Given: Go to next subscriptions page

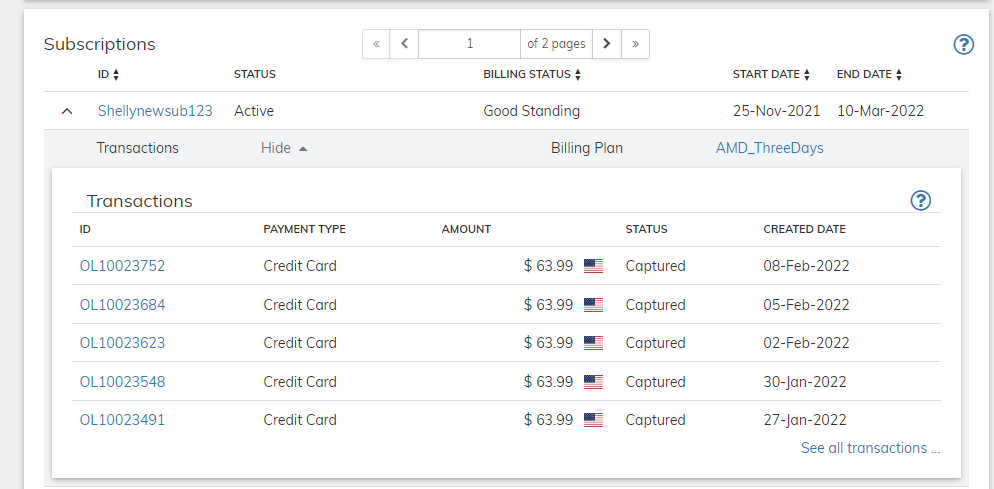Looking at the screenshot, I should point(607,44).
